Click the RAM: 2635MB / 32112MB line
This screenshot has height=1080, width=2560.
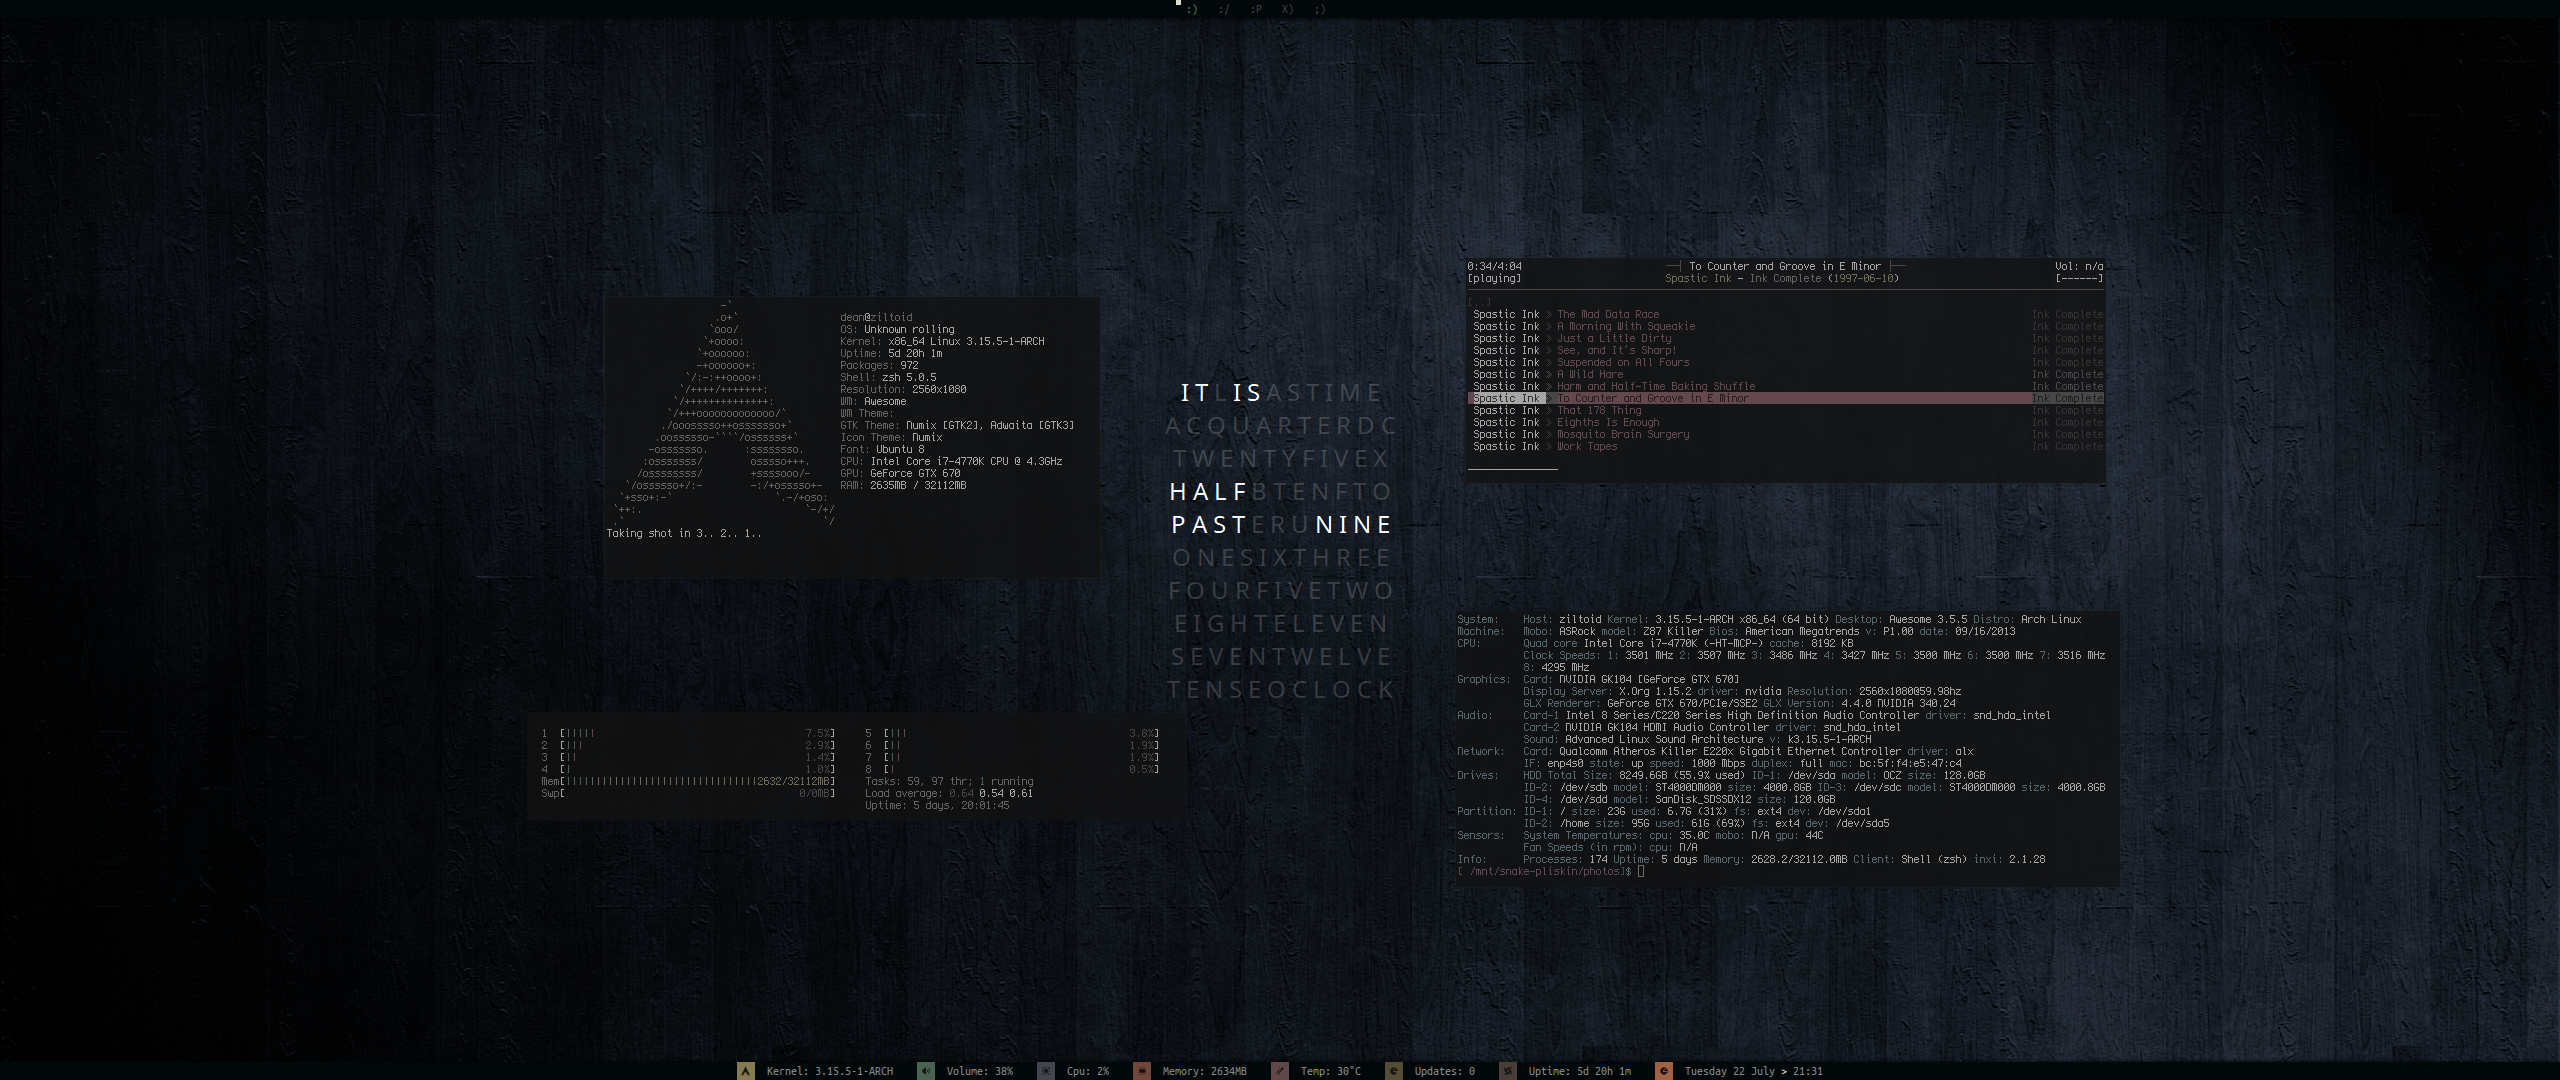click(903, 485)
